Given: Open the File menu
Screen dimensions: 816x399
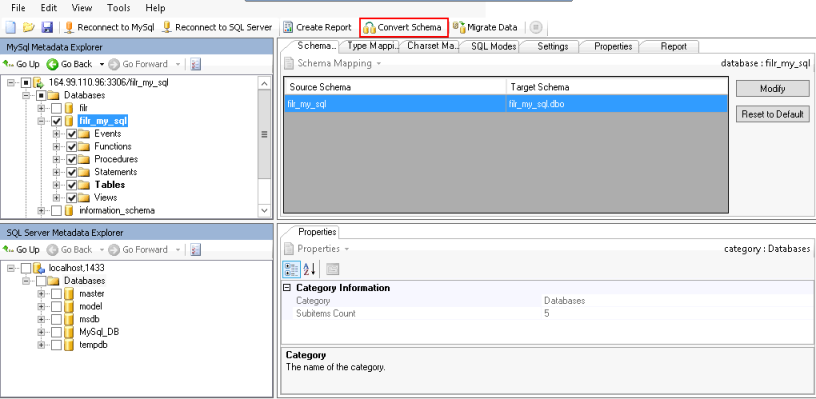Looking at the screenshot, I should tap(18, 8).
